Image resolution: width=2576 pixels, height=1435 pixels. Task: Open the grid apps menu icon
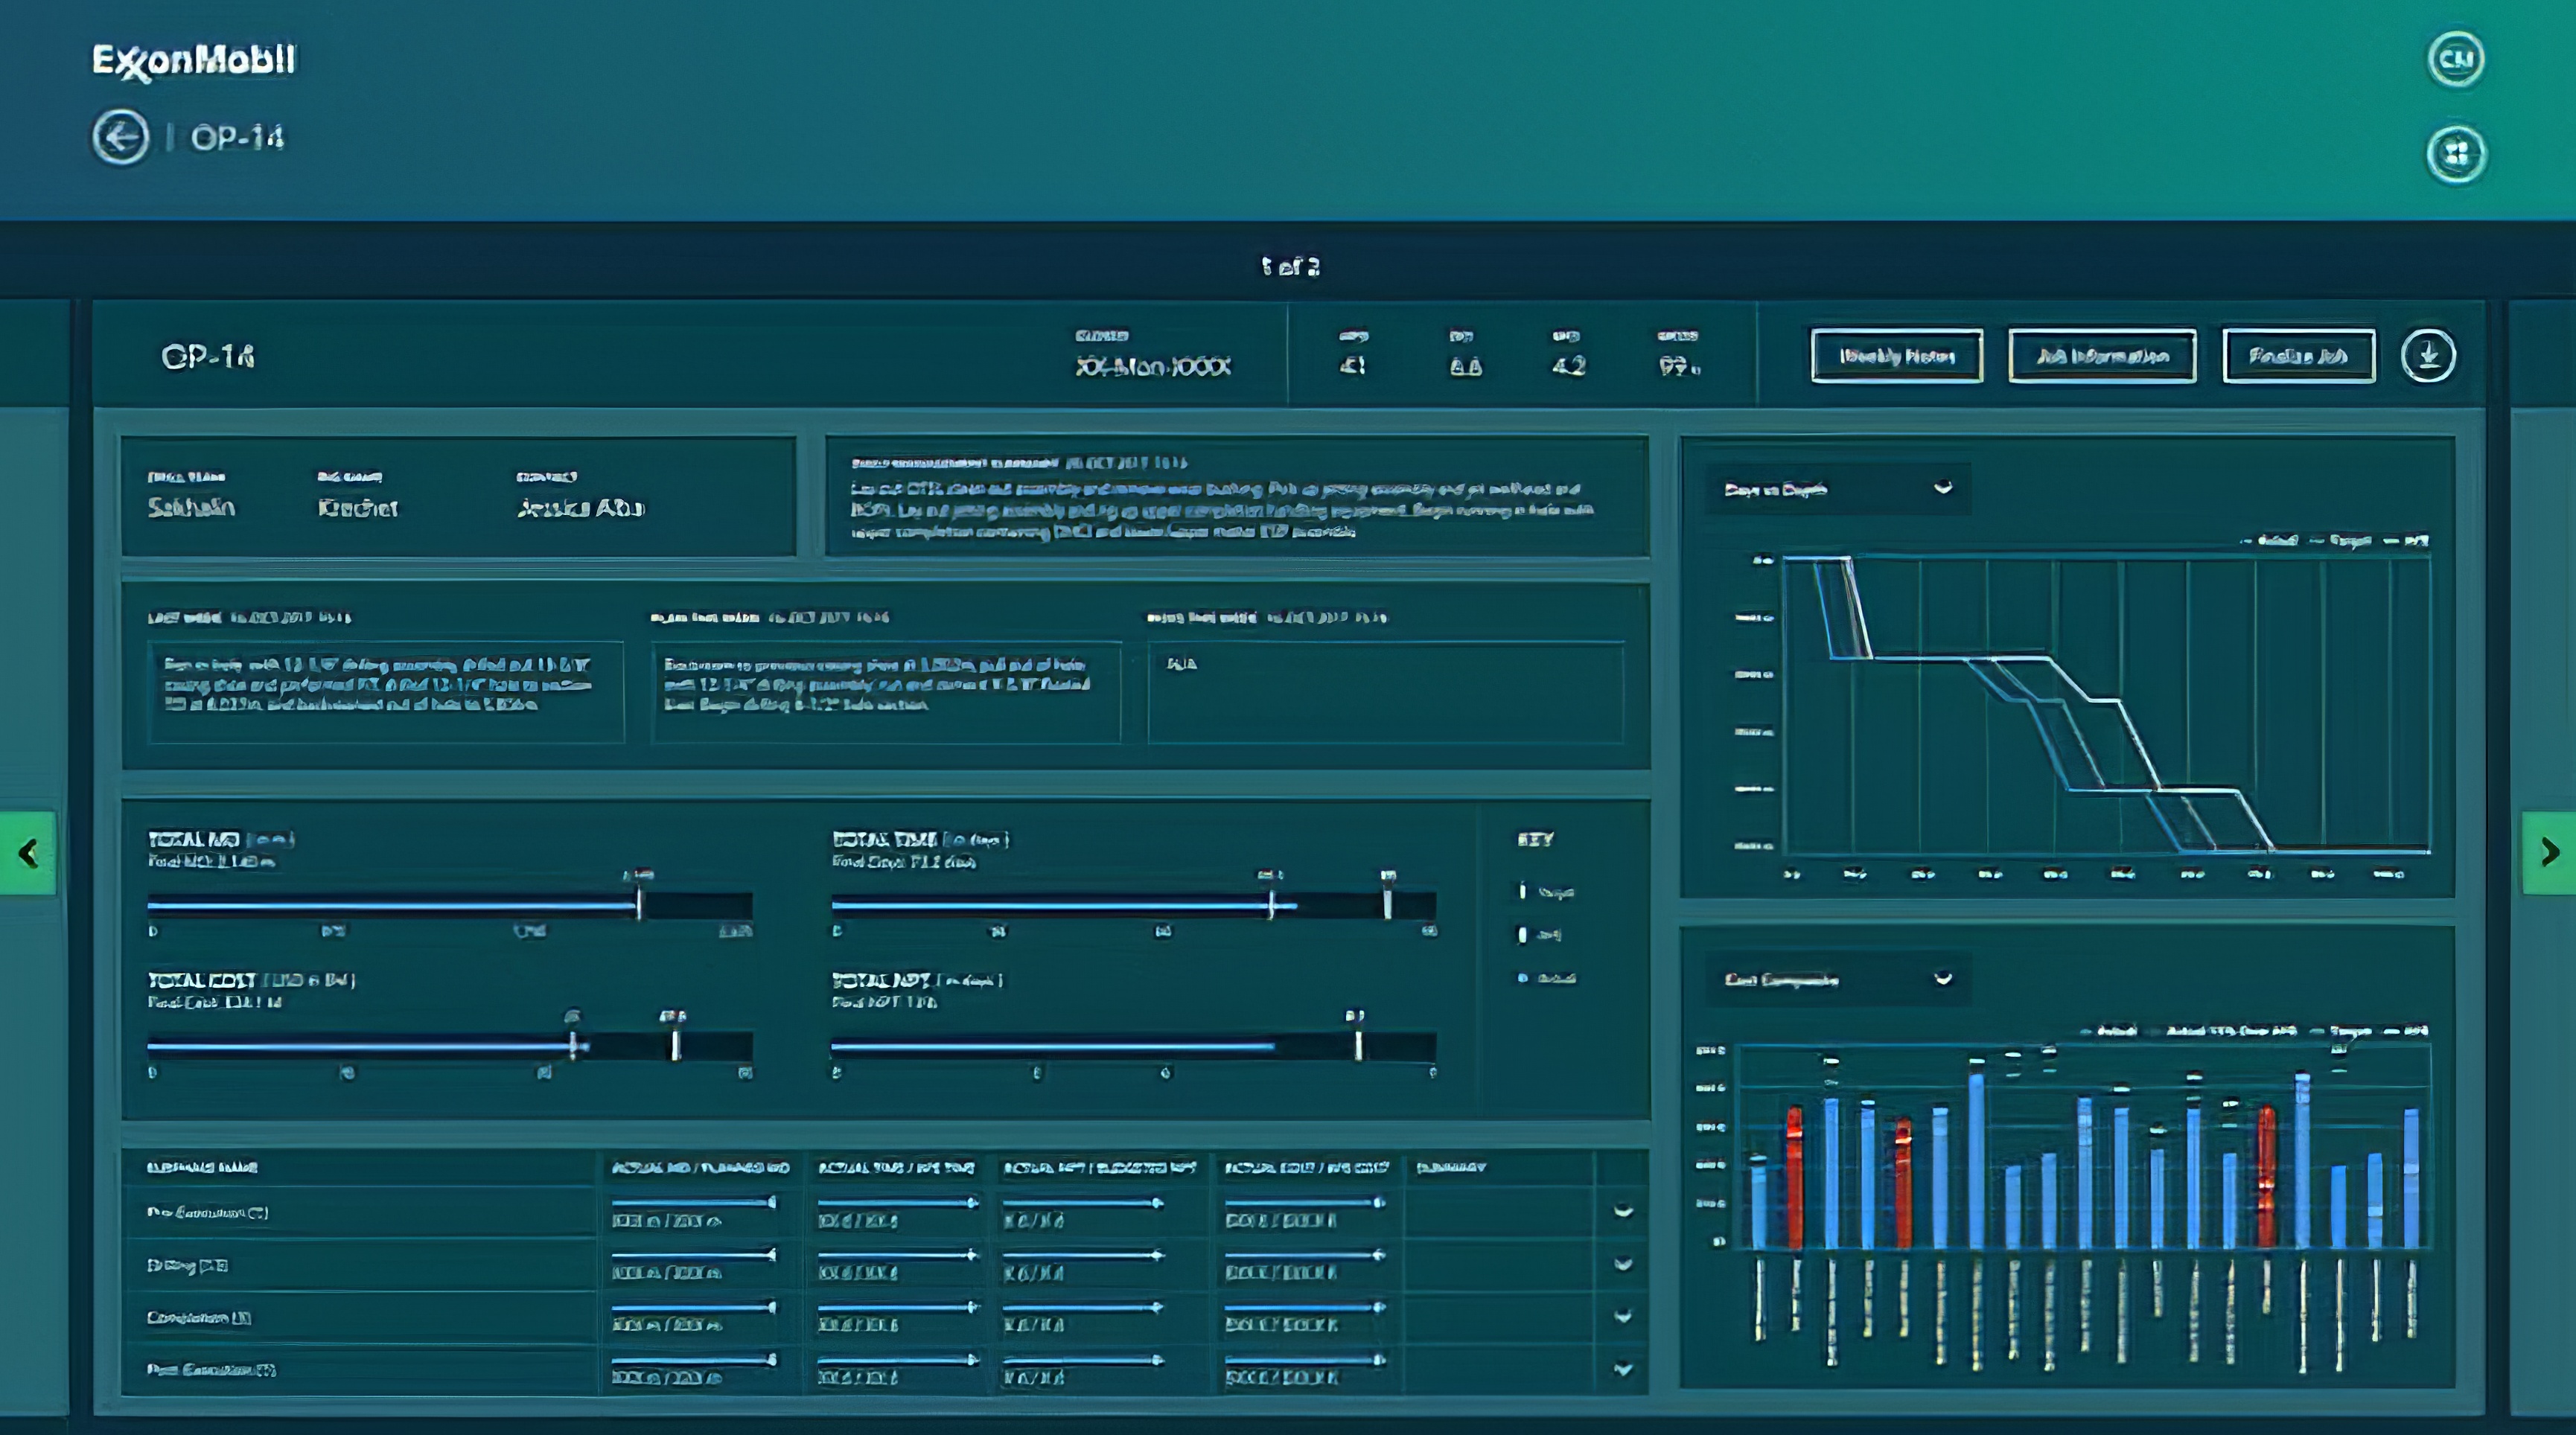pyautogui.click(x=2455, y=154)
